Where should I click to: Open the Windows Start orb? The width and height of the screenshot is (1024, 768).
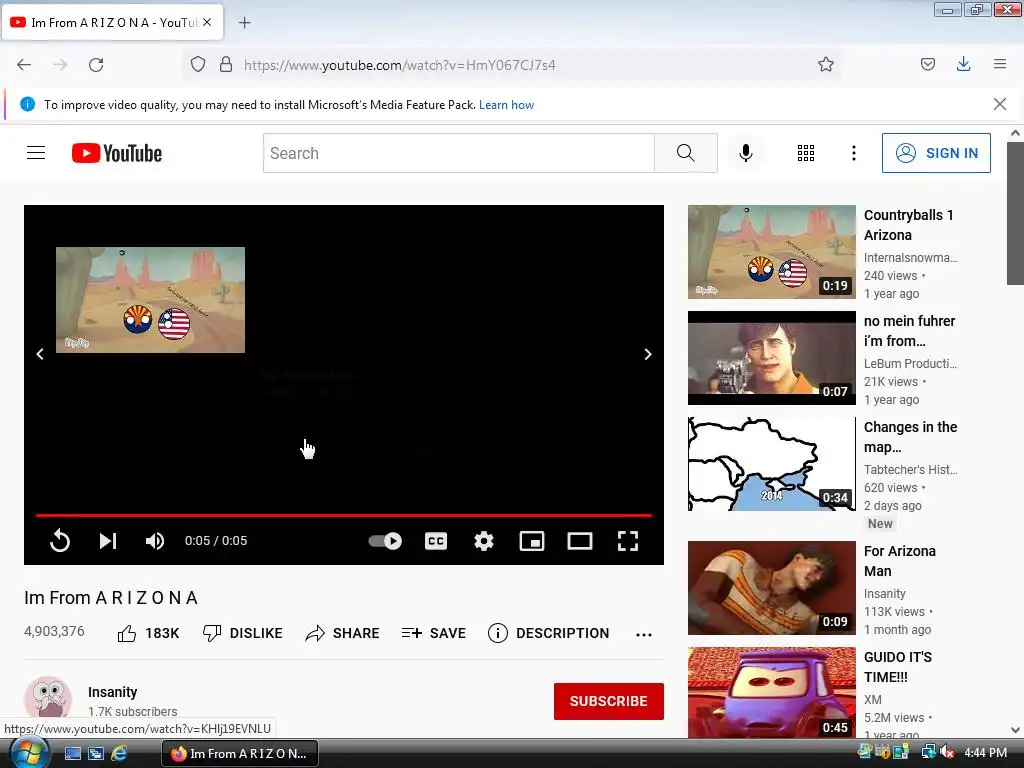click(x=28, y=753)
